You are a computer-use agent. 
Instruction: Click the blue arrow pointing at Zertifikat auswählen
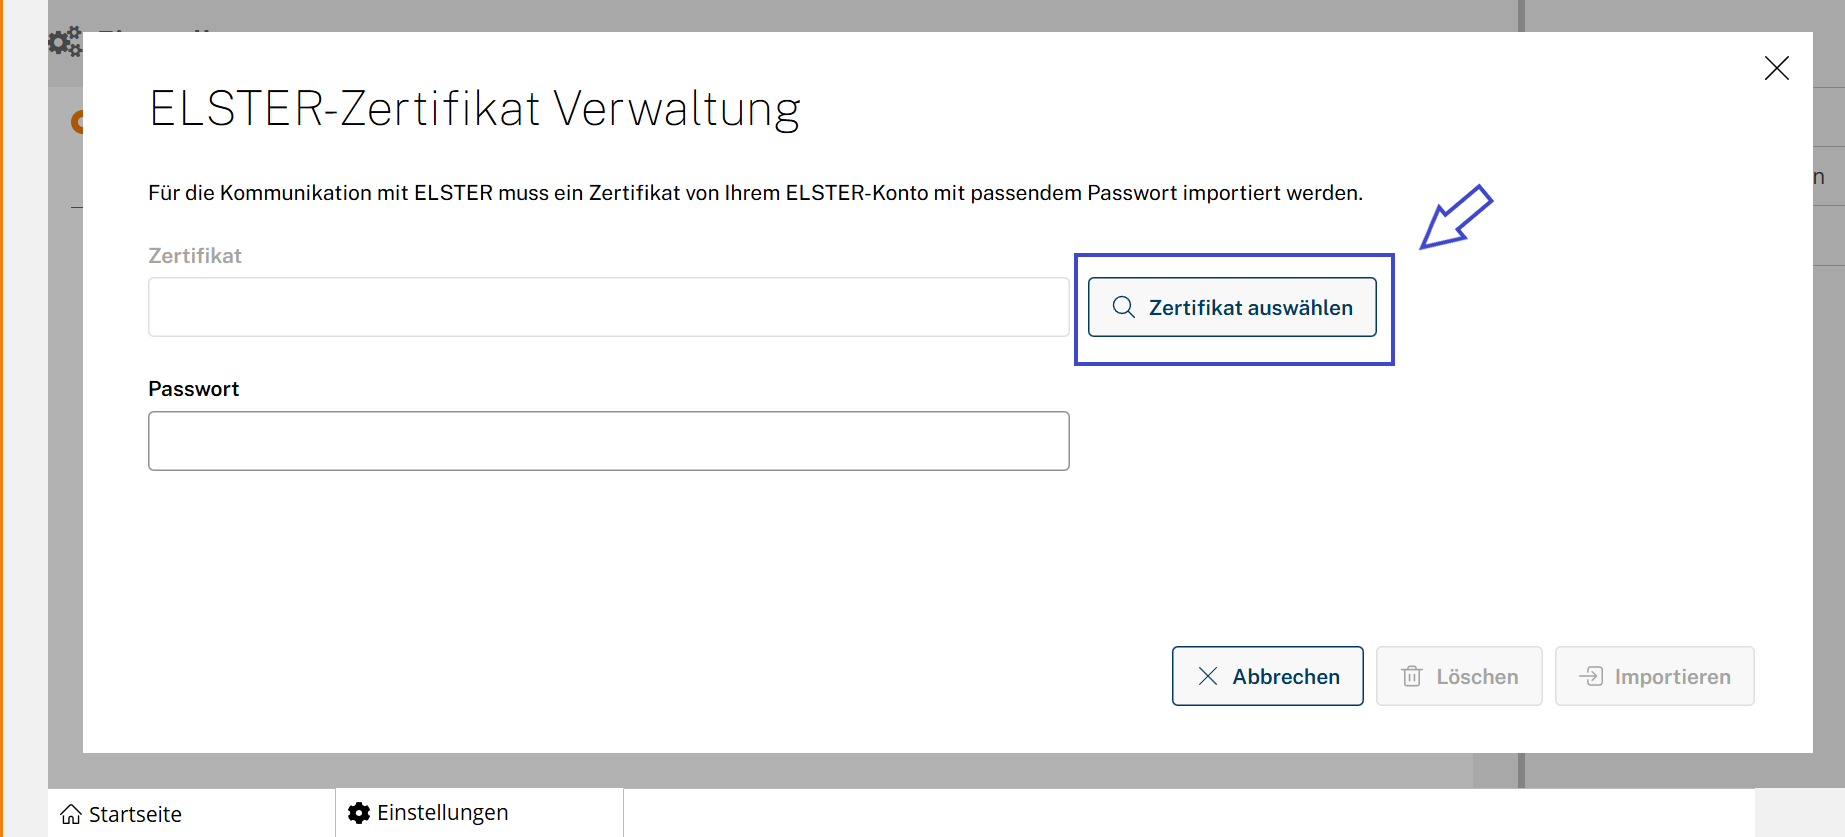pyautogui.click(x=1455, y=217)
